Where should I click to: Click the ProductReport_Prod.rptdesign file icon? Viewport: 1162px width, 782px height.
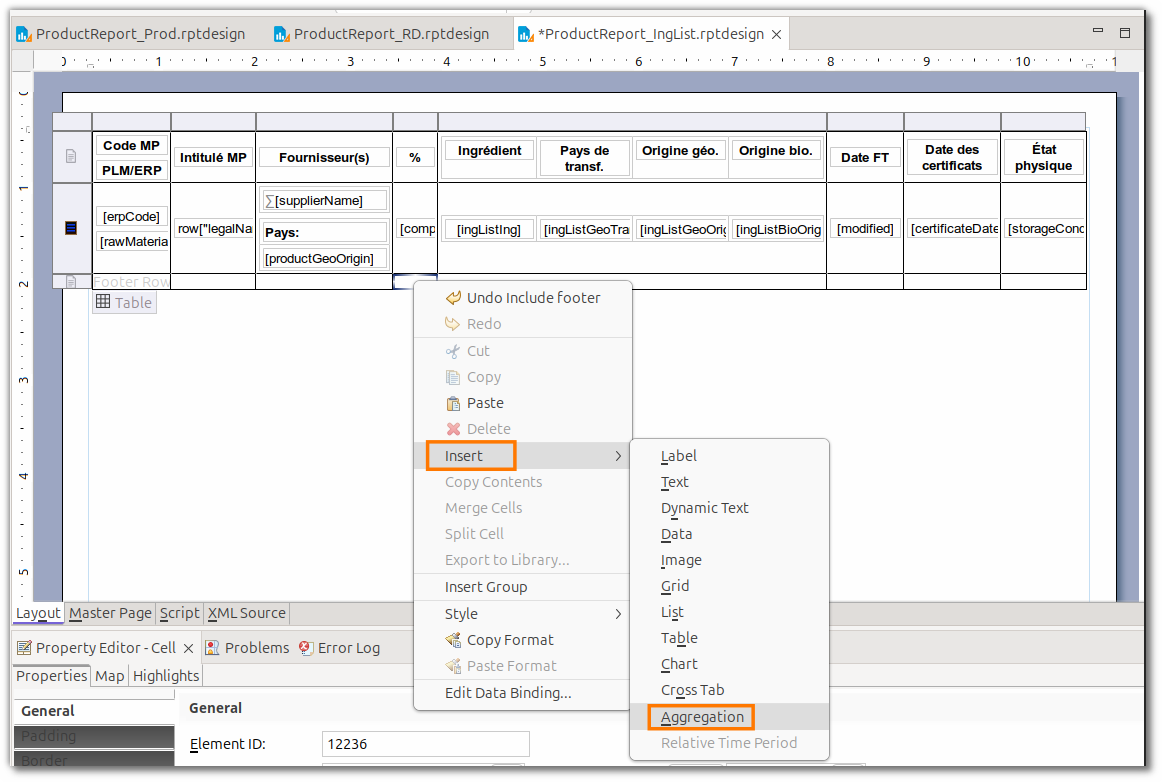[x=24, y=34]
